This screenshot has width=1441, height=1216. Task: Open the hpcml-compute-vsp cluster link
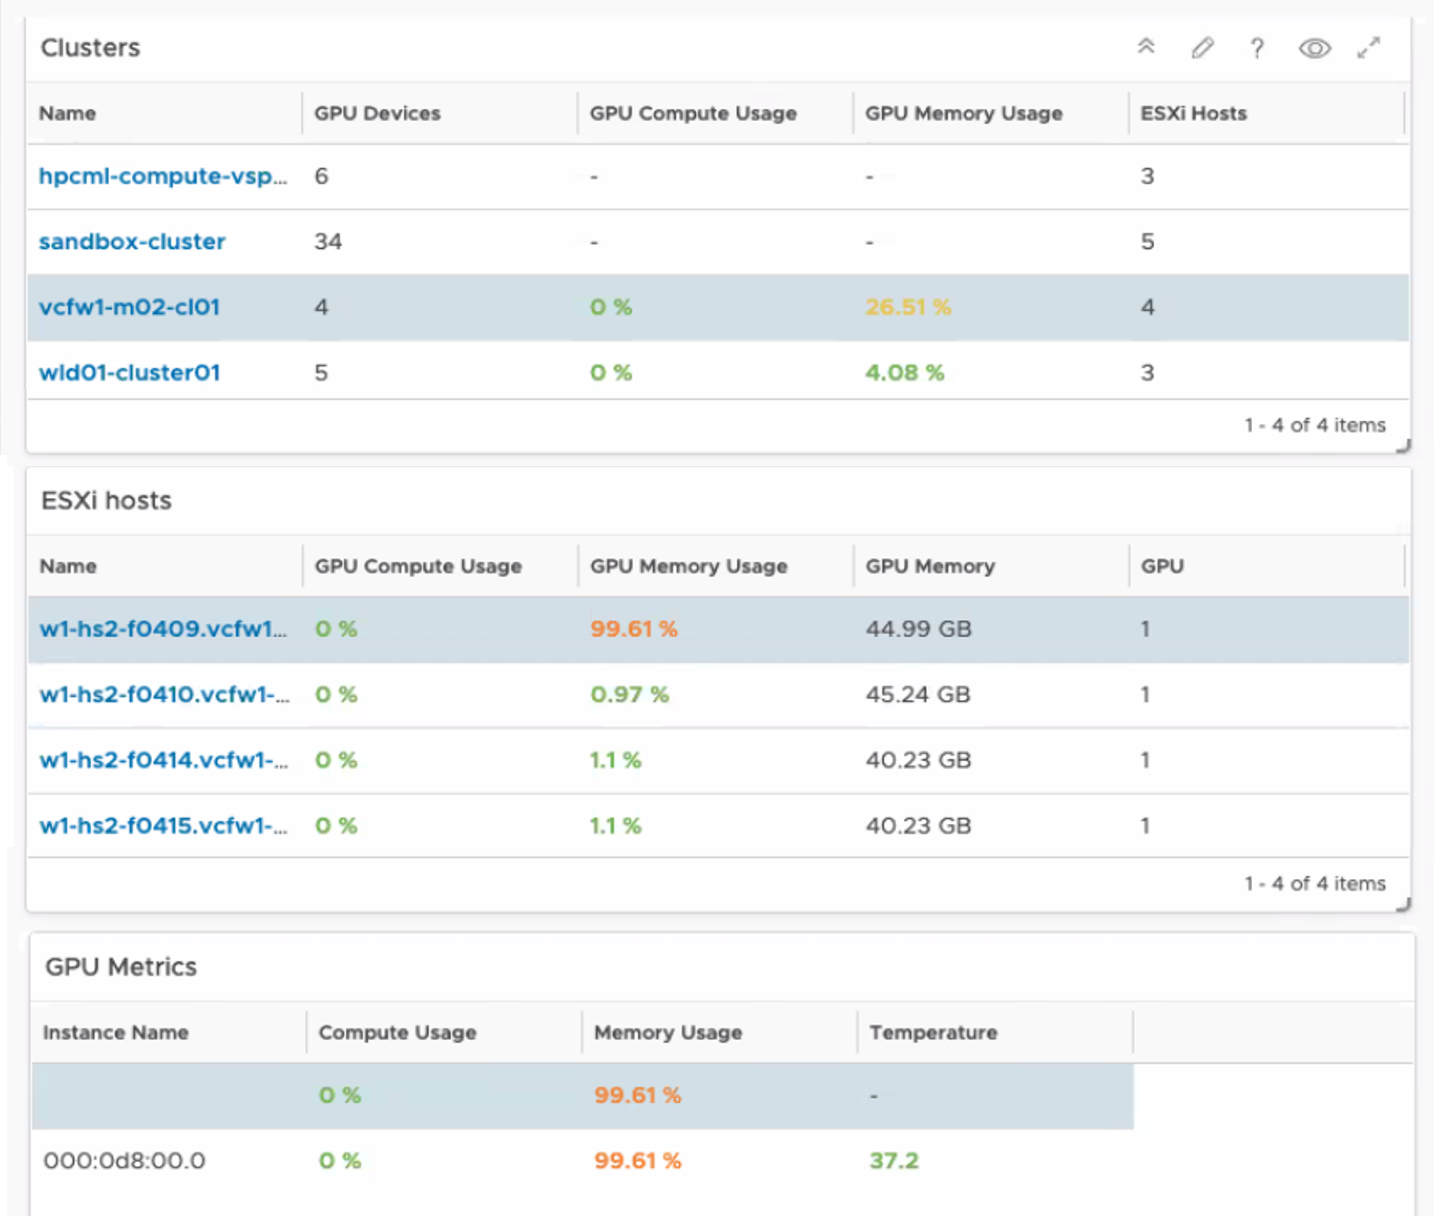point(162,176)
